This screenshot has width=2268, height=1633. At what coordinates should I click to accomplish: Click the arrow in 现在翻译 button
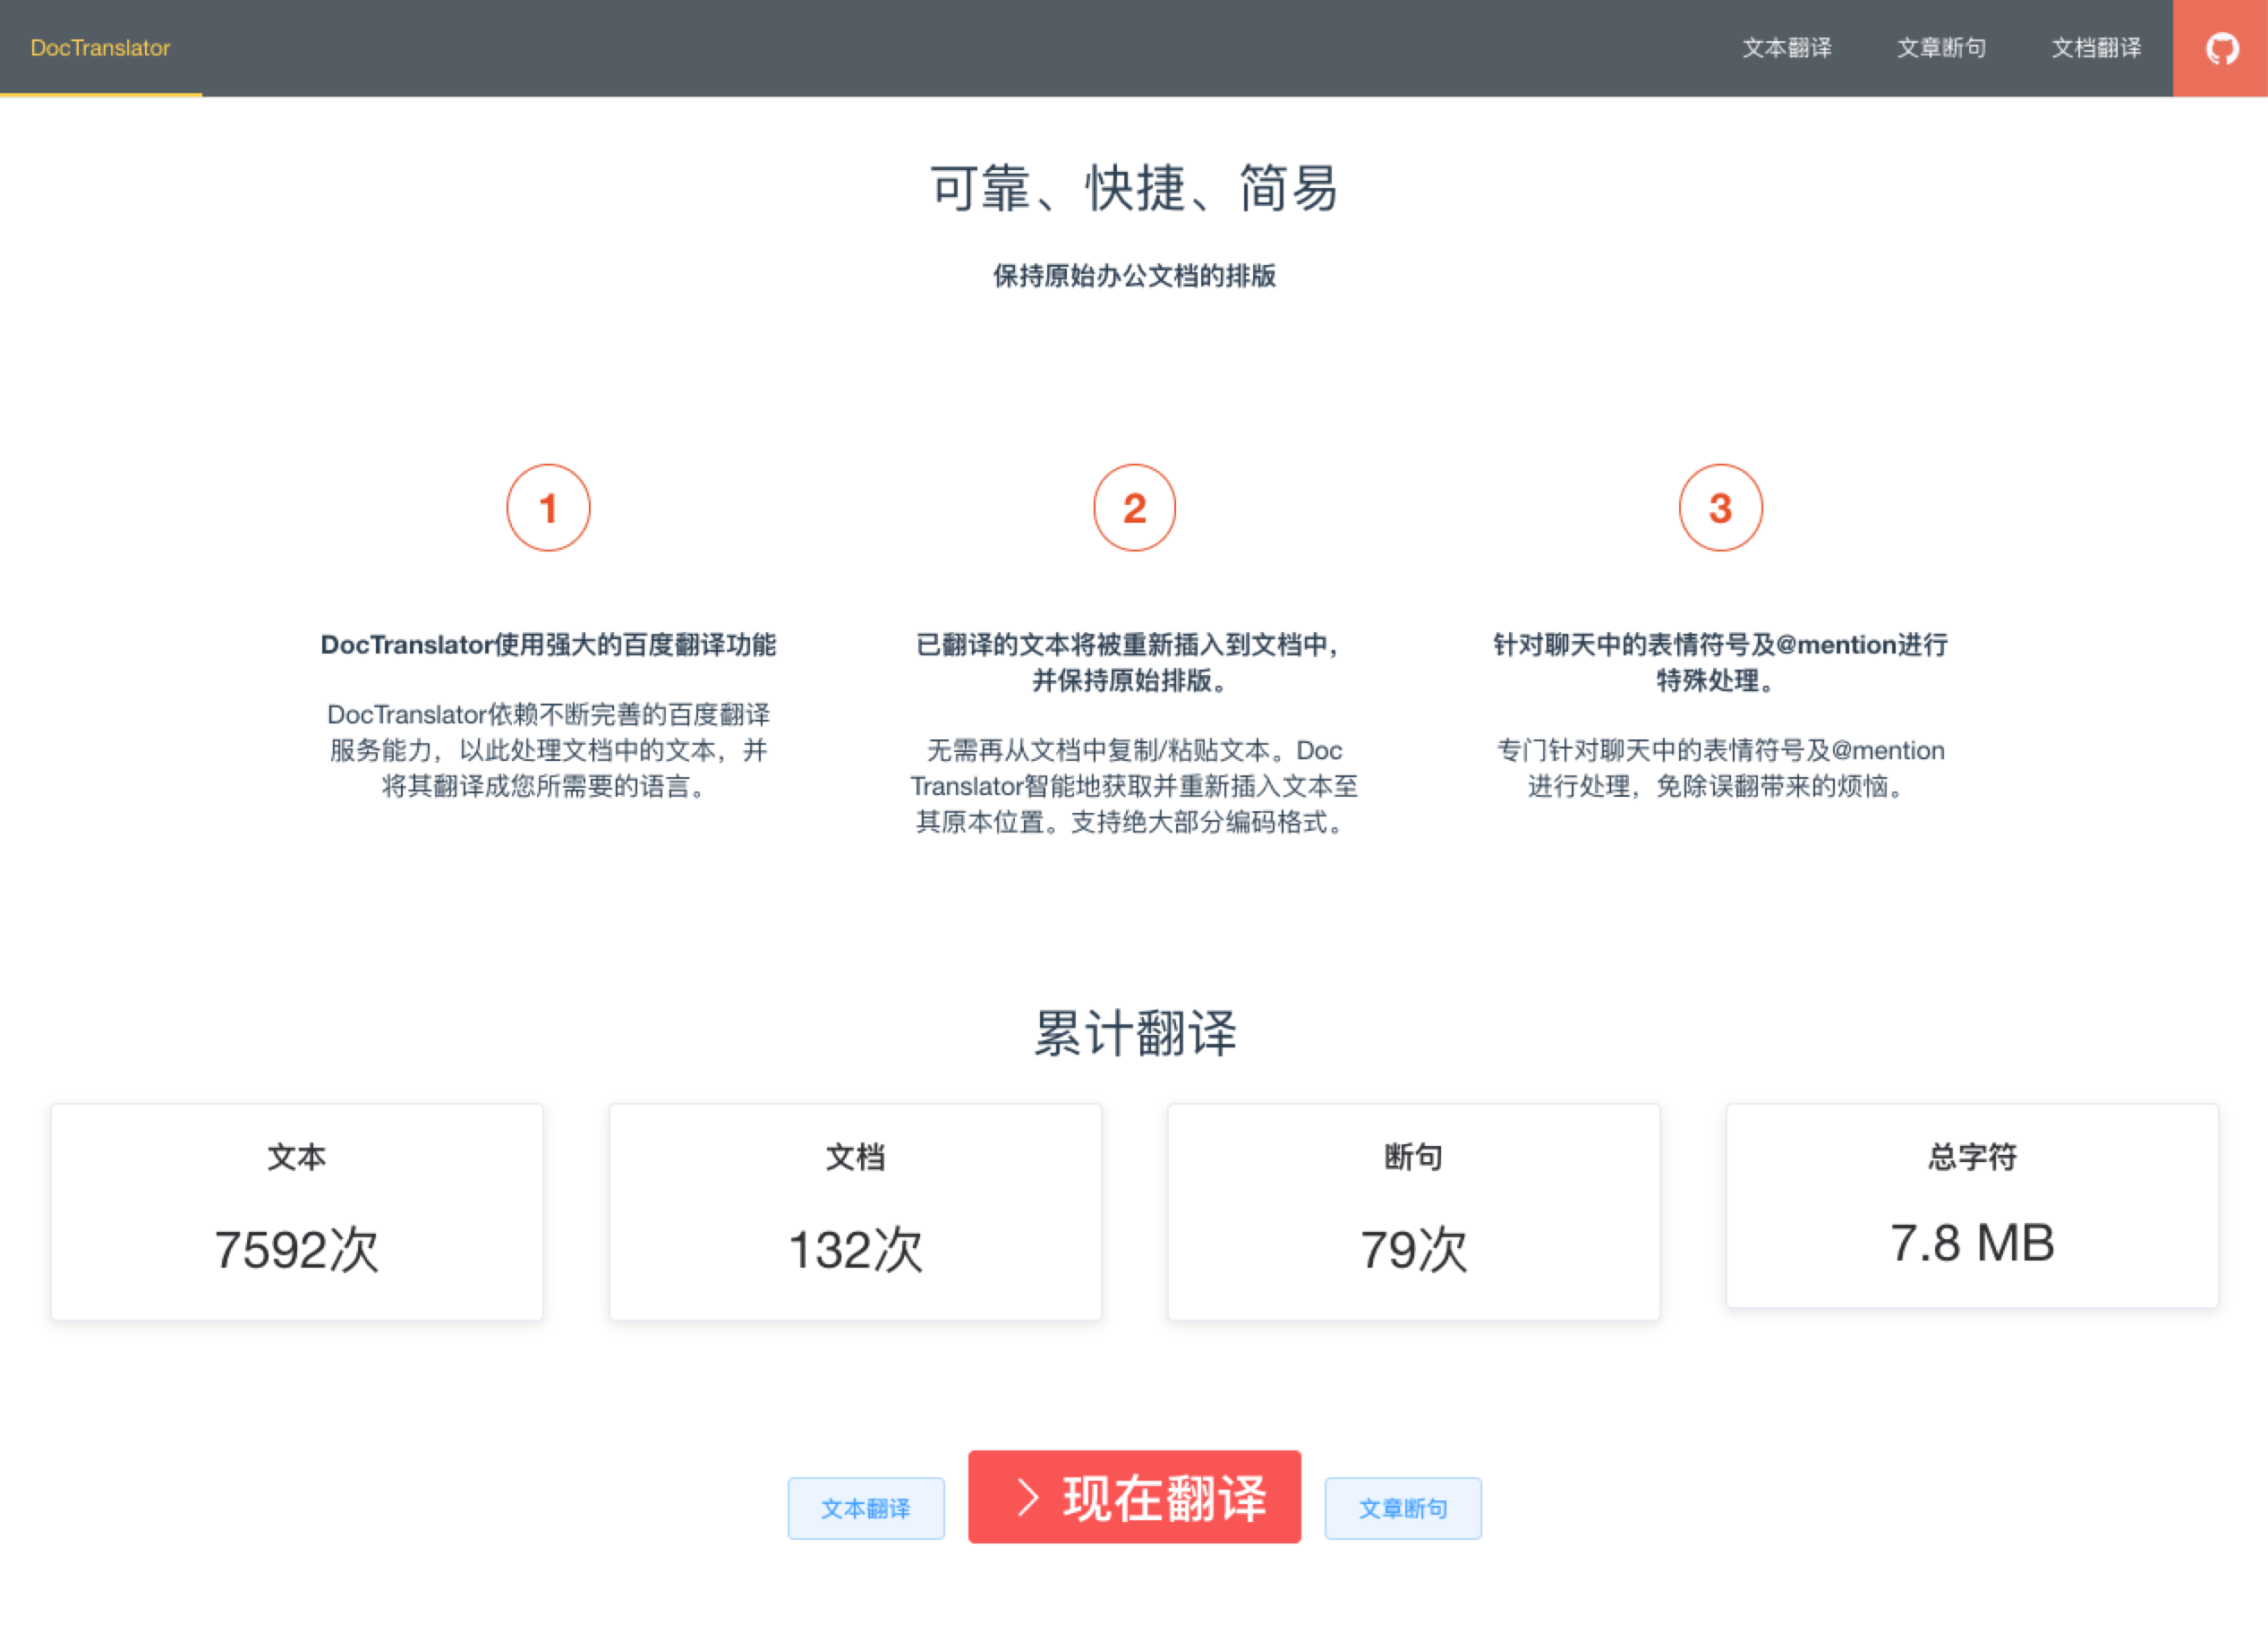click(x=1027, y=1497)
